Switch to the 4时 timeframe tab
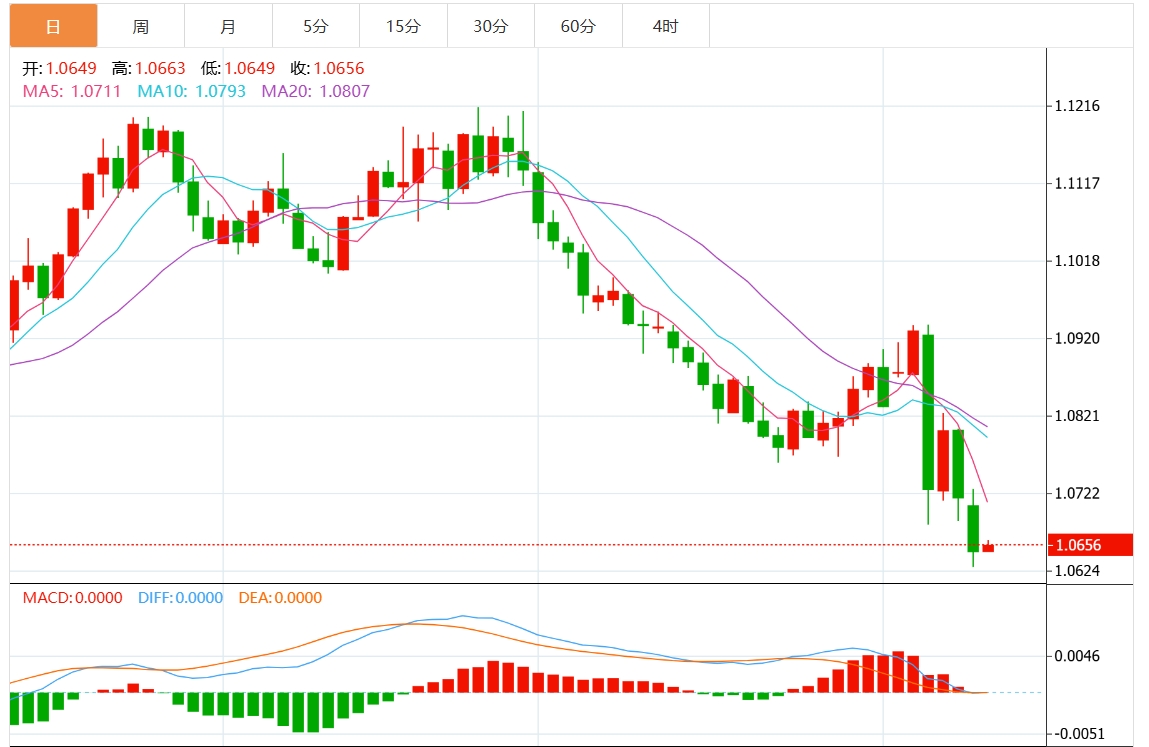1149x747 pixels. [x=665, y=26]
